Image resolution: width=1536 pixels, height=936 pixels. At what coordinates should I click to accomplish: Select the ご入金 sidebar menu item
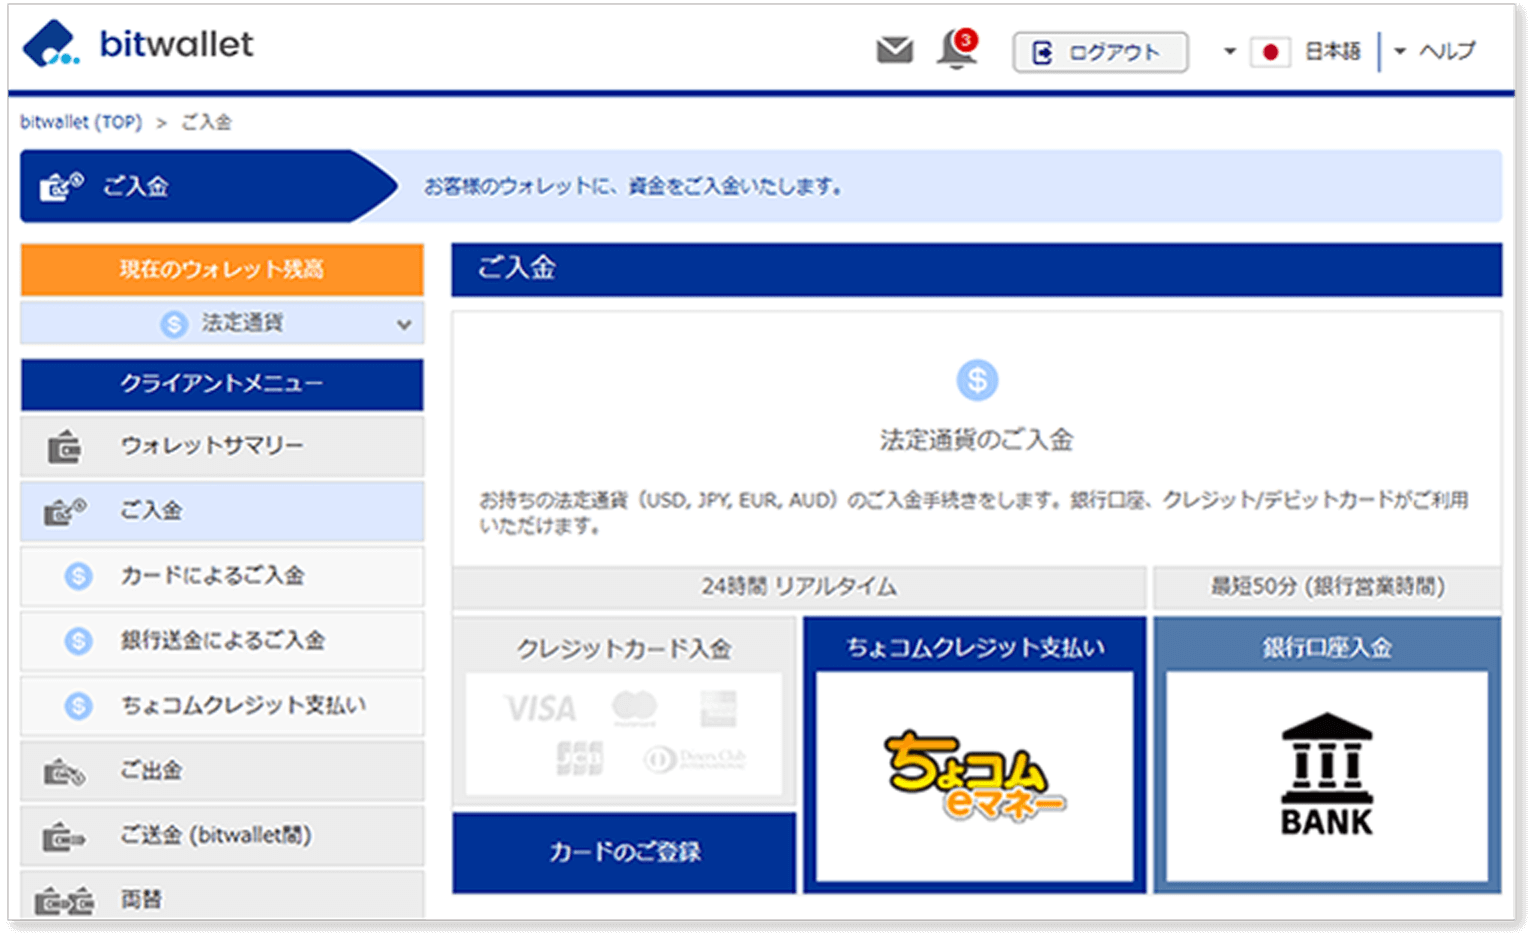[x=222, y=511]
